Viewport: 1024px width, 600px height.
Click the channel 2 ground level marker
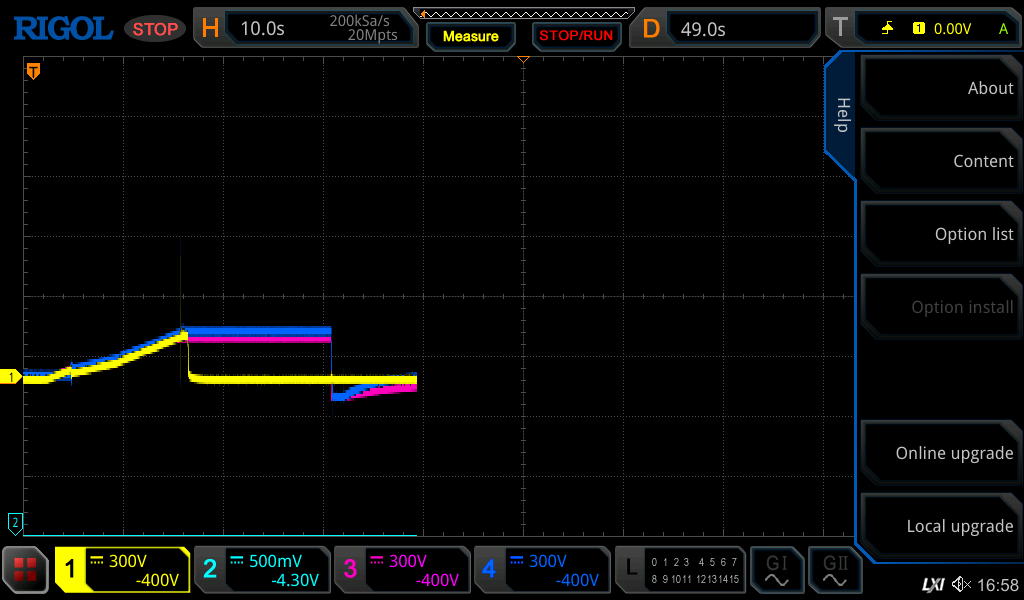(14, 522)
